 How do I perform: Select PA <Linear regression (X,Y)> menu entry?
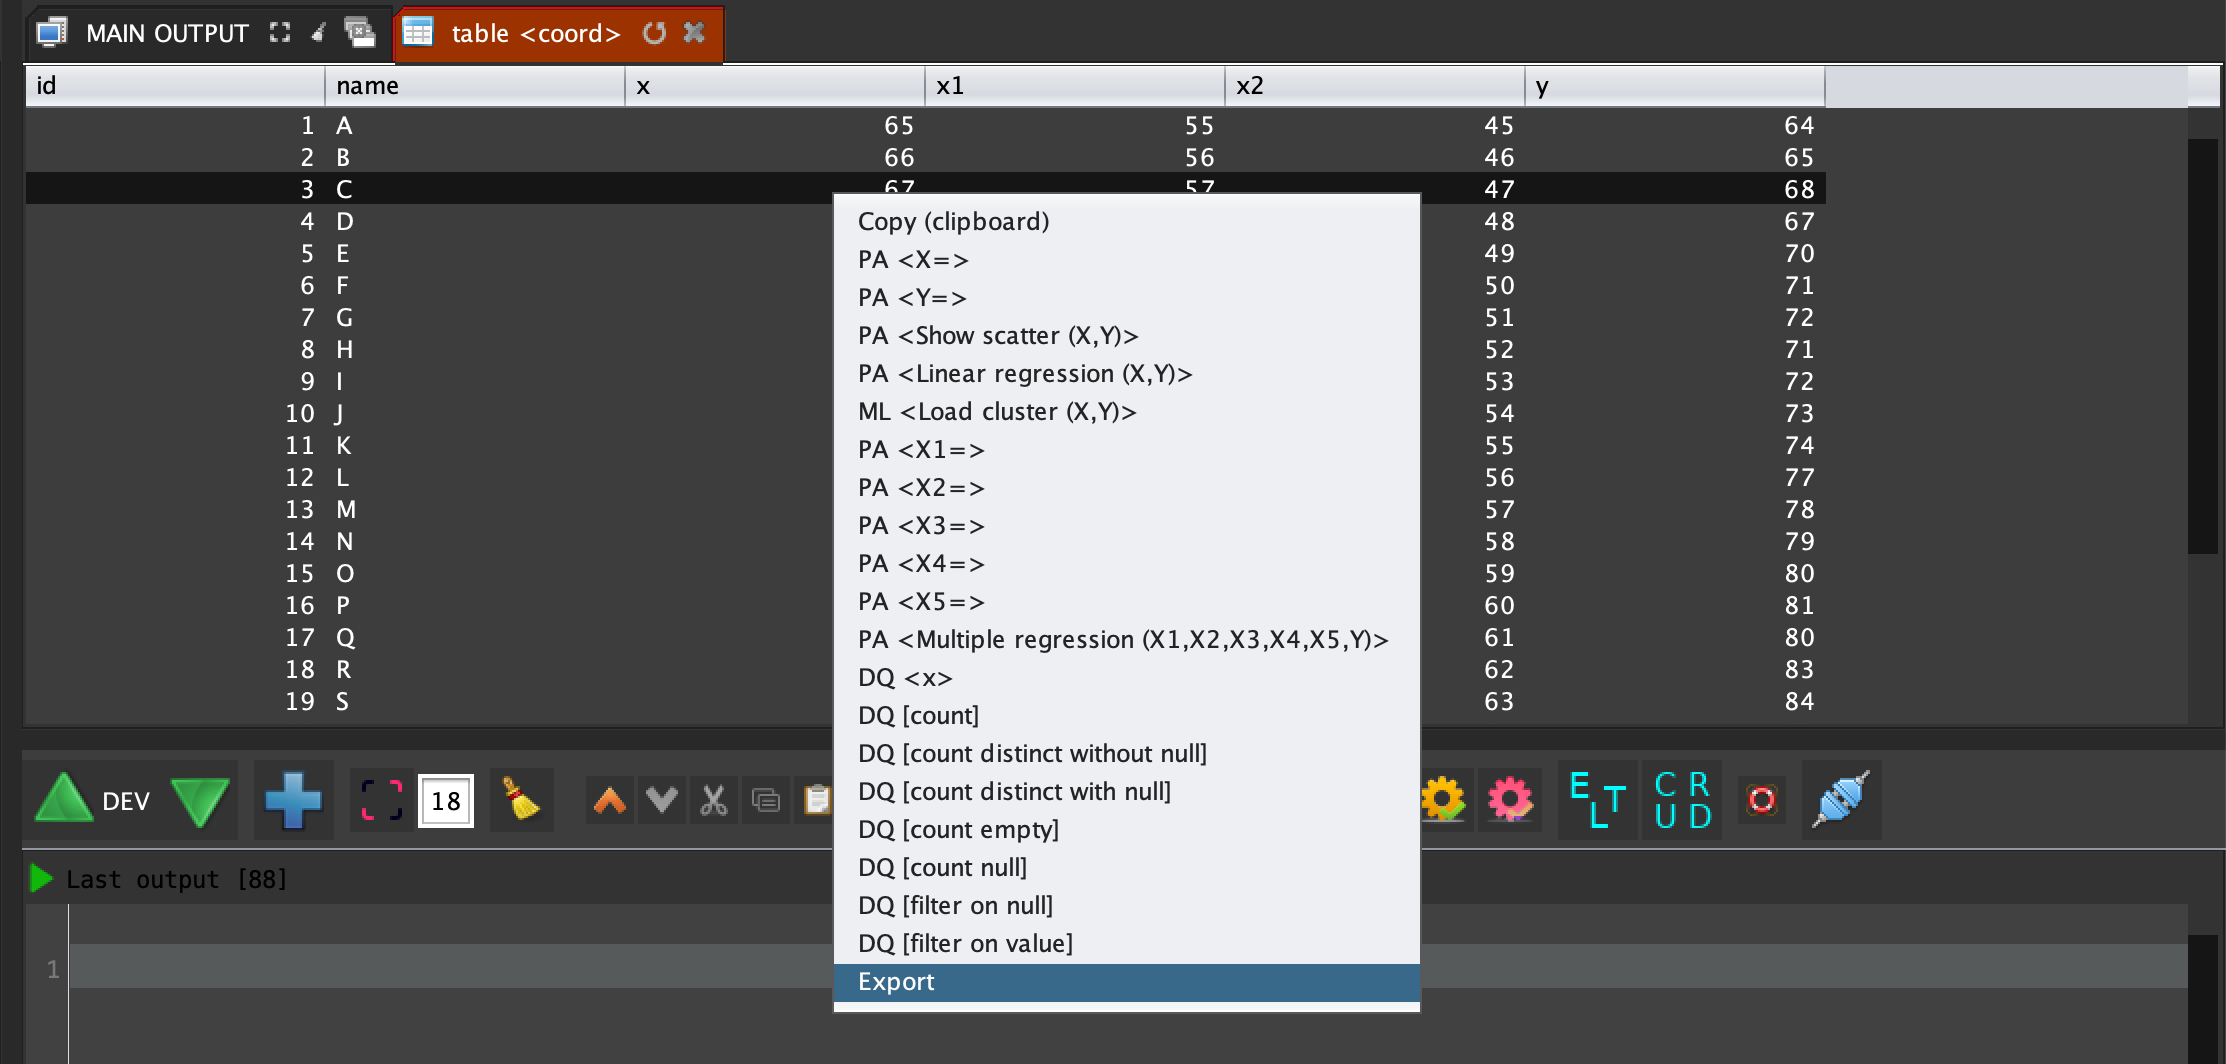[1025, 374]
